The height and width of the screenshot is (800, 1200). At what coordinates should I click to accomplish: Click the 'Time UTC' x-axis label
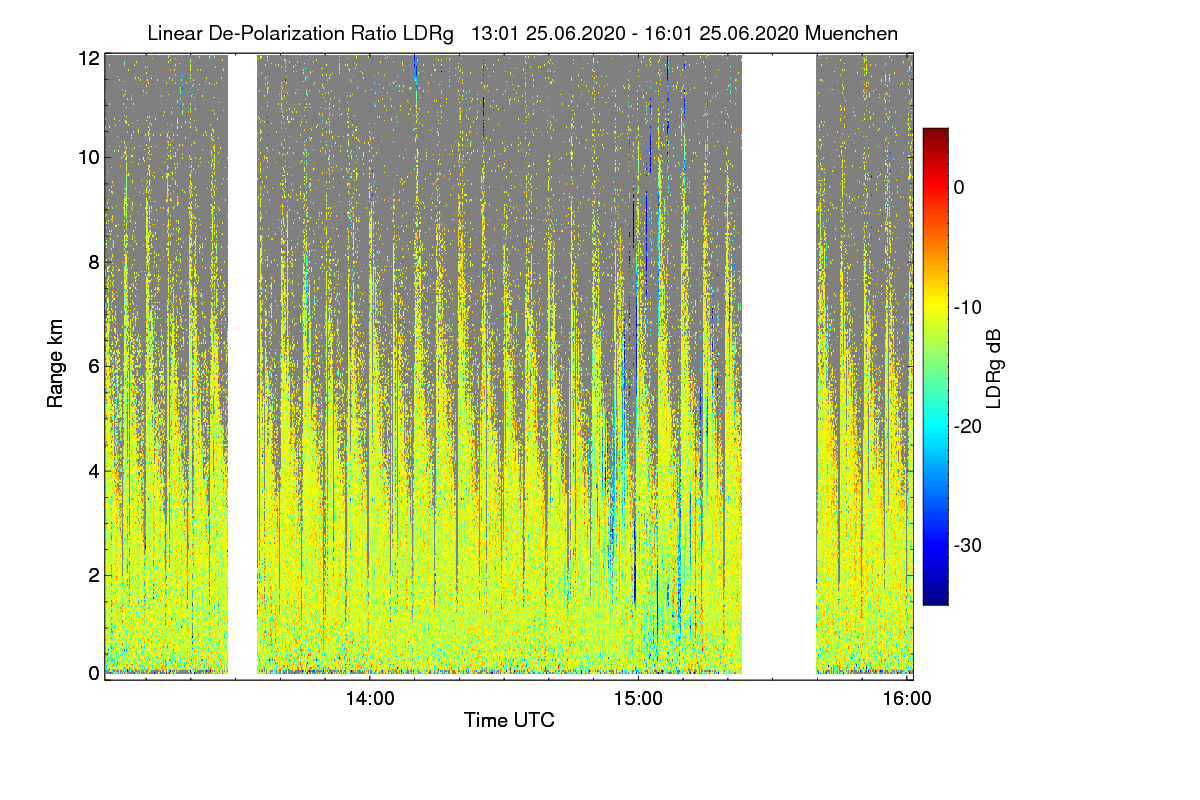(x=509, y=720)
